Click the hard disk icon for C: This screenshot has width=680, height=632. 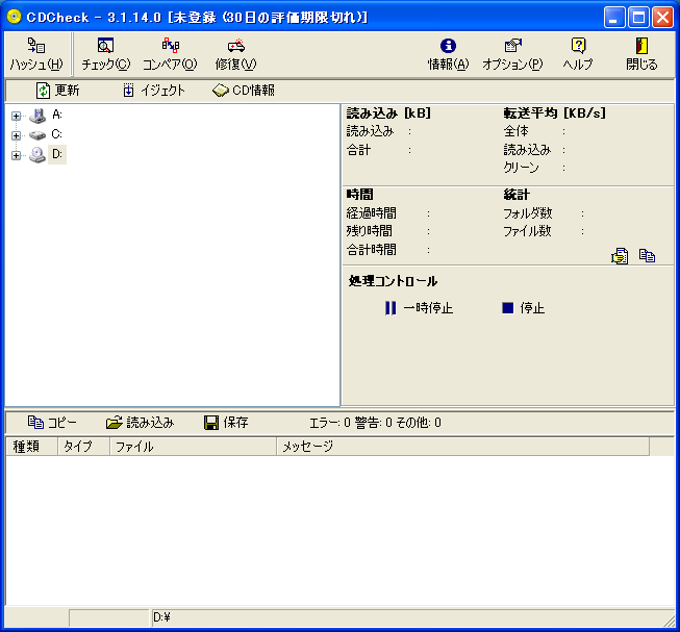[37, 135]
